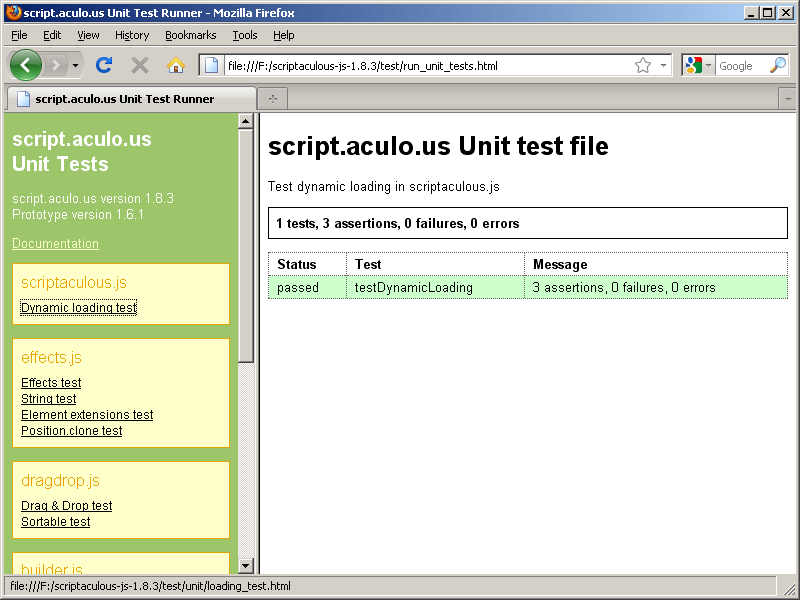Viewport: 800px width, 600px height.
Task: Run the Dynamic loading test link
Action: pos(79,308)
